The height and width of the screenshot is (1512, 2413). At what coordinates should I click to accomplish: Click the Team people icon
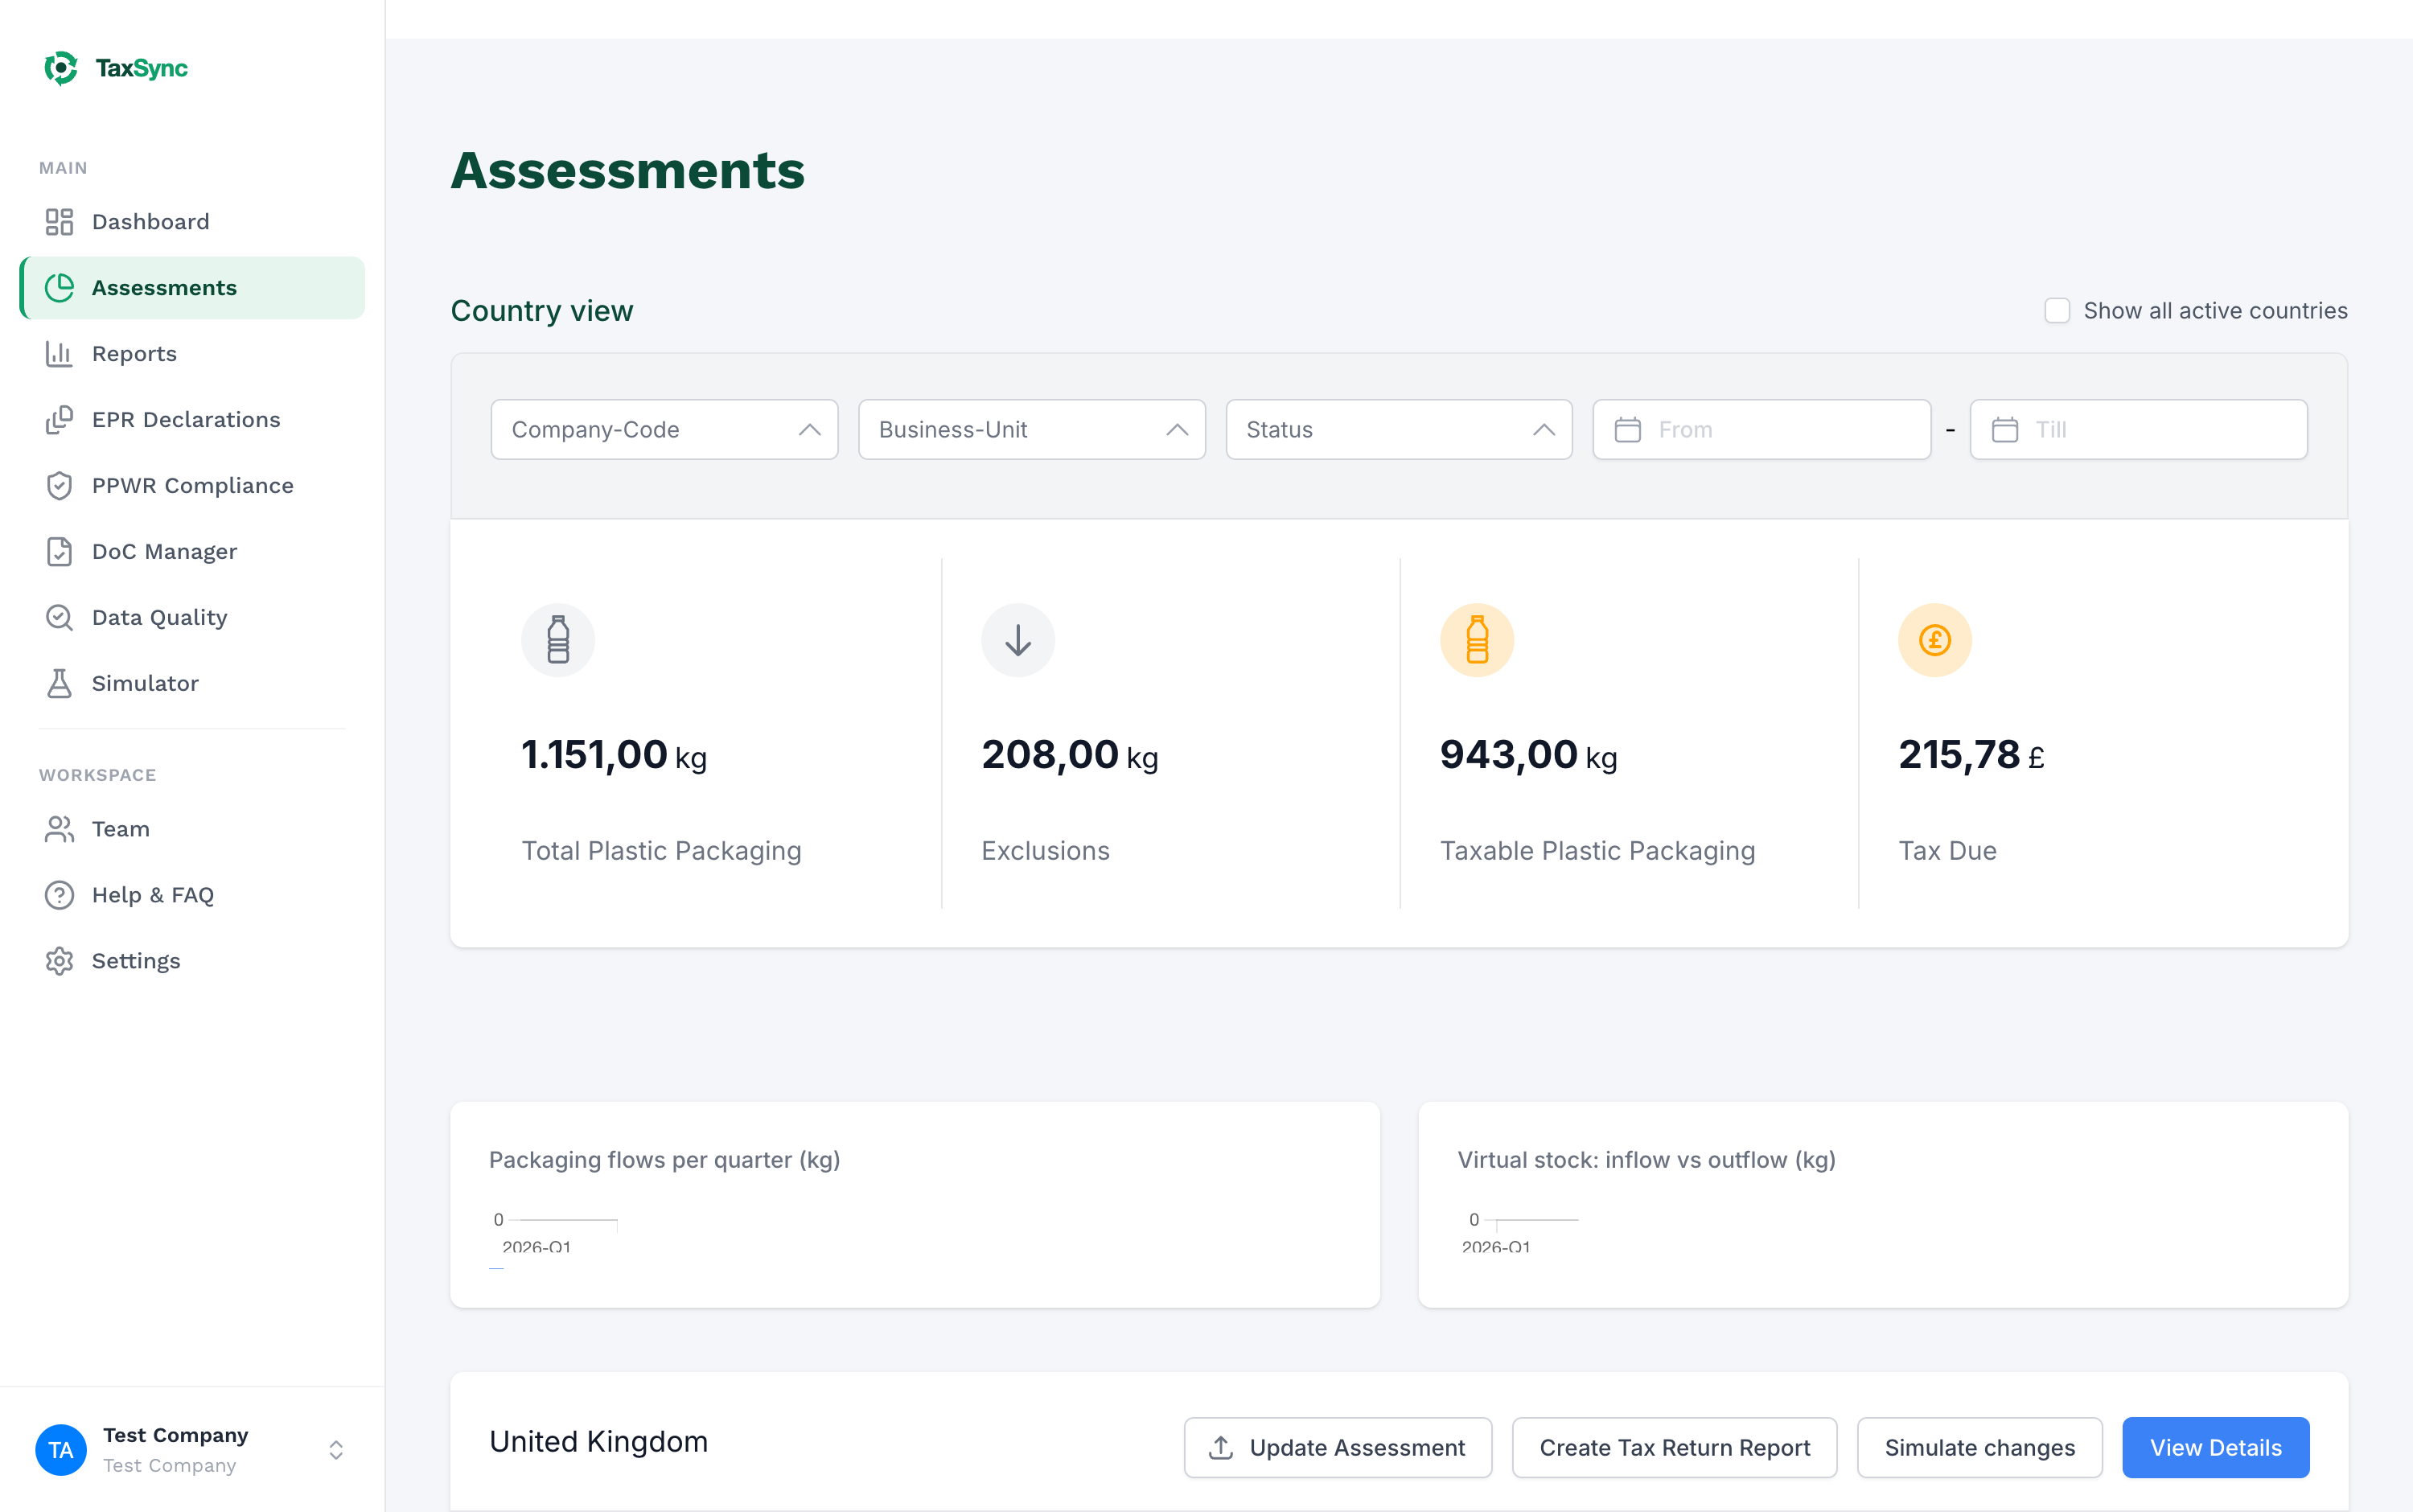pos(59,829)
